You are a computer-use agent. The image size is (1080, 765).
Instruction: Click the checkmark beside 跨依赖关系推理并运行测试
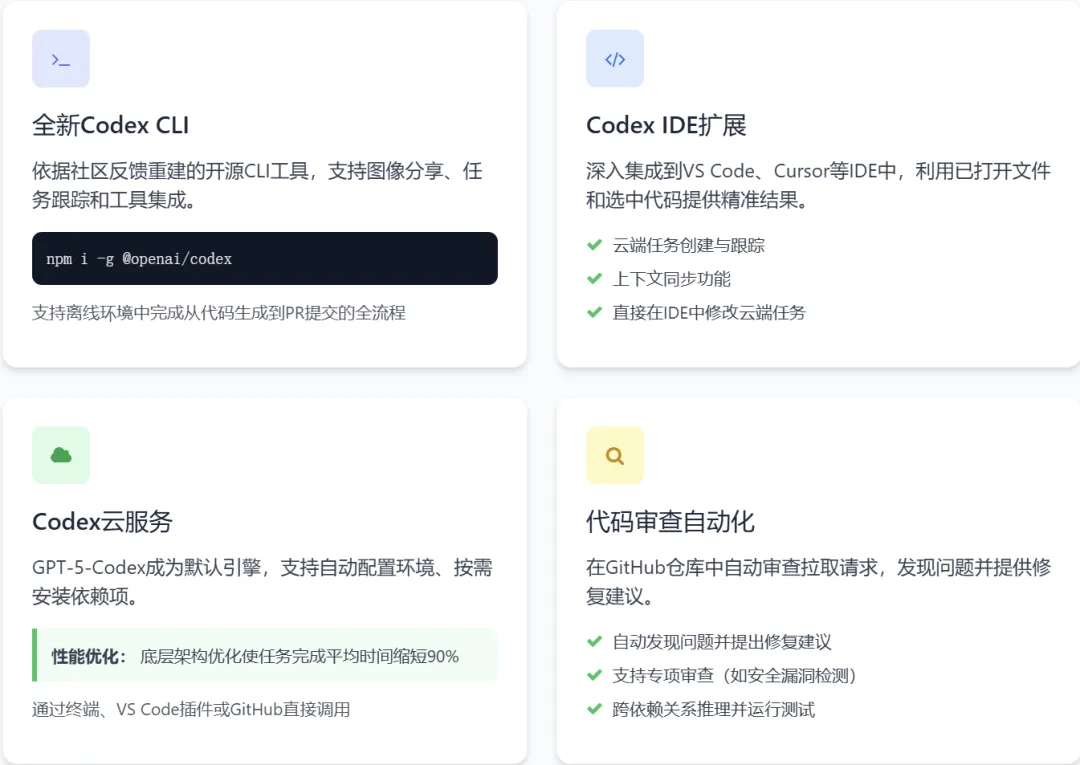(x=594, y=709)
